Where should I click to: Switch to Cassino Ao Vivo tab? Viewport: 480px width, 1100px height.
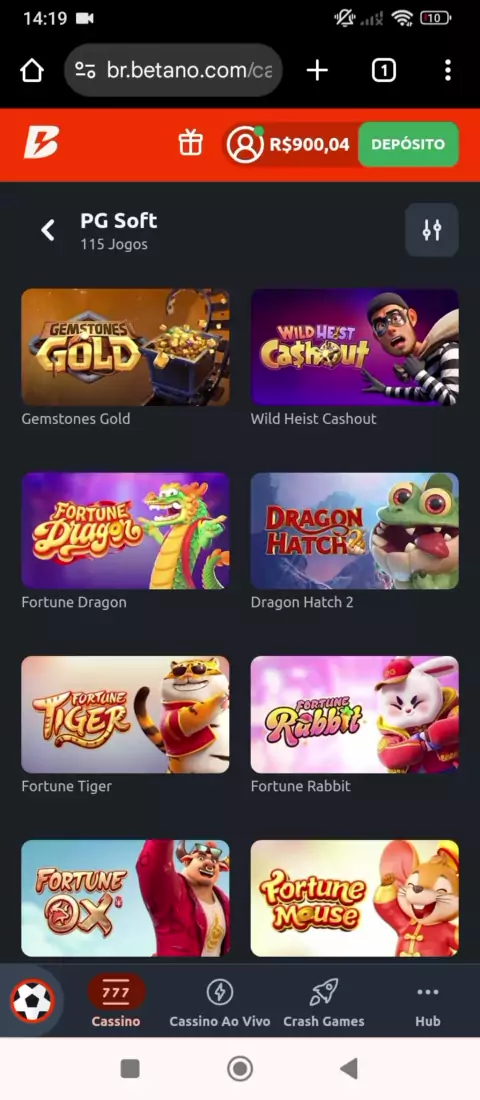point(220,1002)
